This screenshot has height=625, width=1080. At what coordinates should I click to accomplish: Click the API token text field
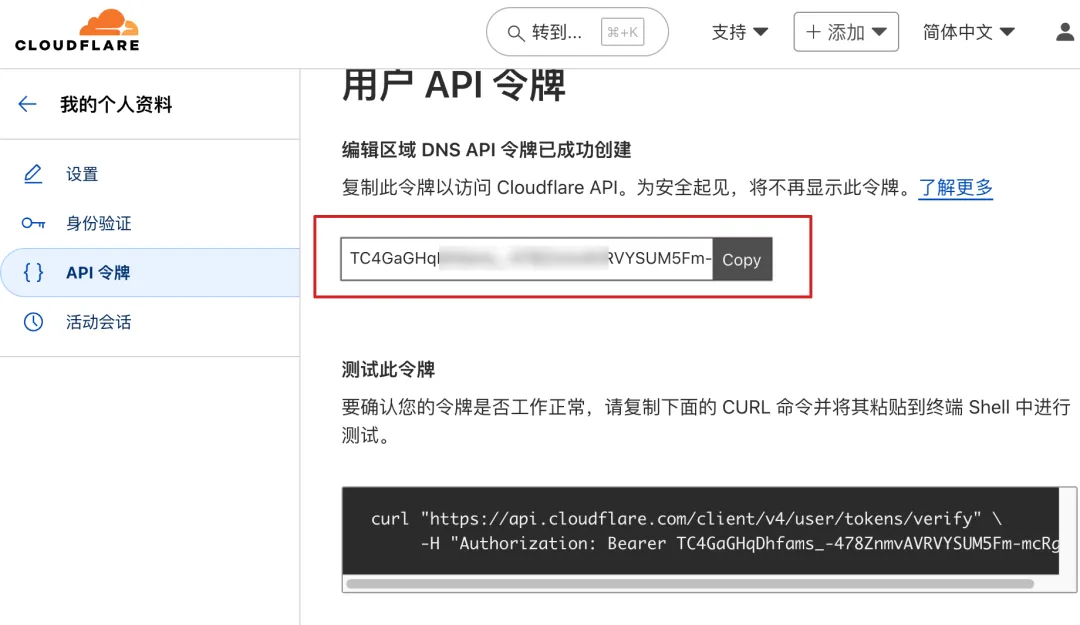tap(527, 259)
